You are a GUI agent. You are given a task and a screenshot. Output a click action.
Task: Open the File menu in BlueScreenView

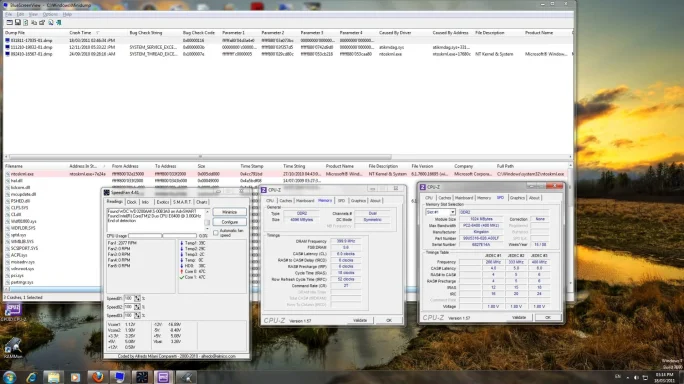pos(8,14)
